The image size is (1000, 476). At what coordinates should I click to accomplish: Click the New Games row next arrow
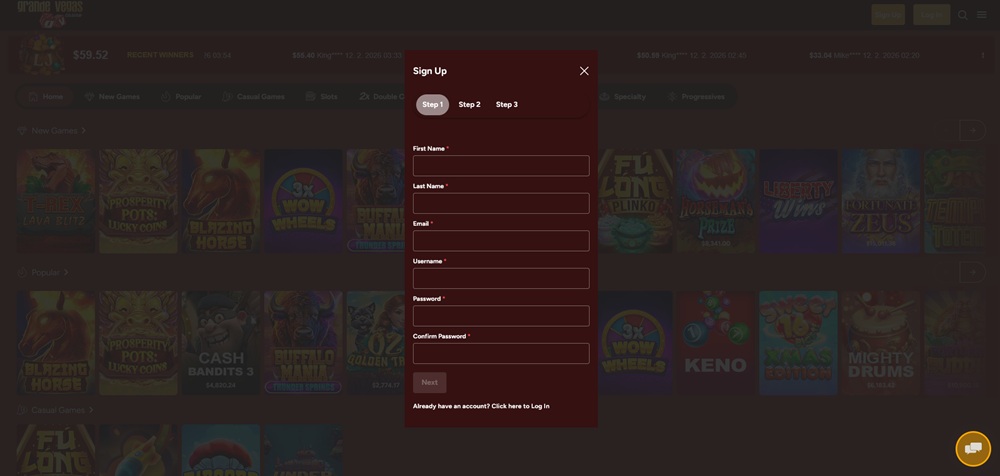[972, 130]
